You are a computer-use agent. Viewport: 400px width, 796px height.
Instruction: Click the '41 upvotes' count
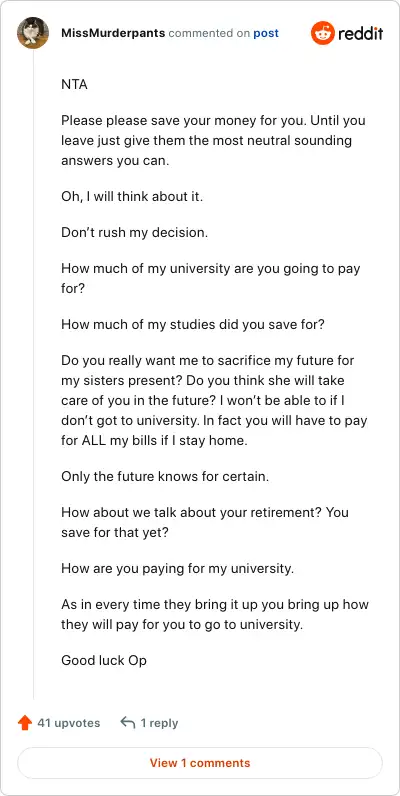(x=69, y=723)
